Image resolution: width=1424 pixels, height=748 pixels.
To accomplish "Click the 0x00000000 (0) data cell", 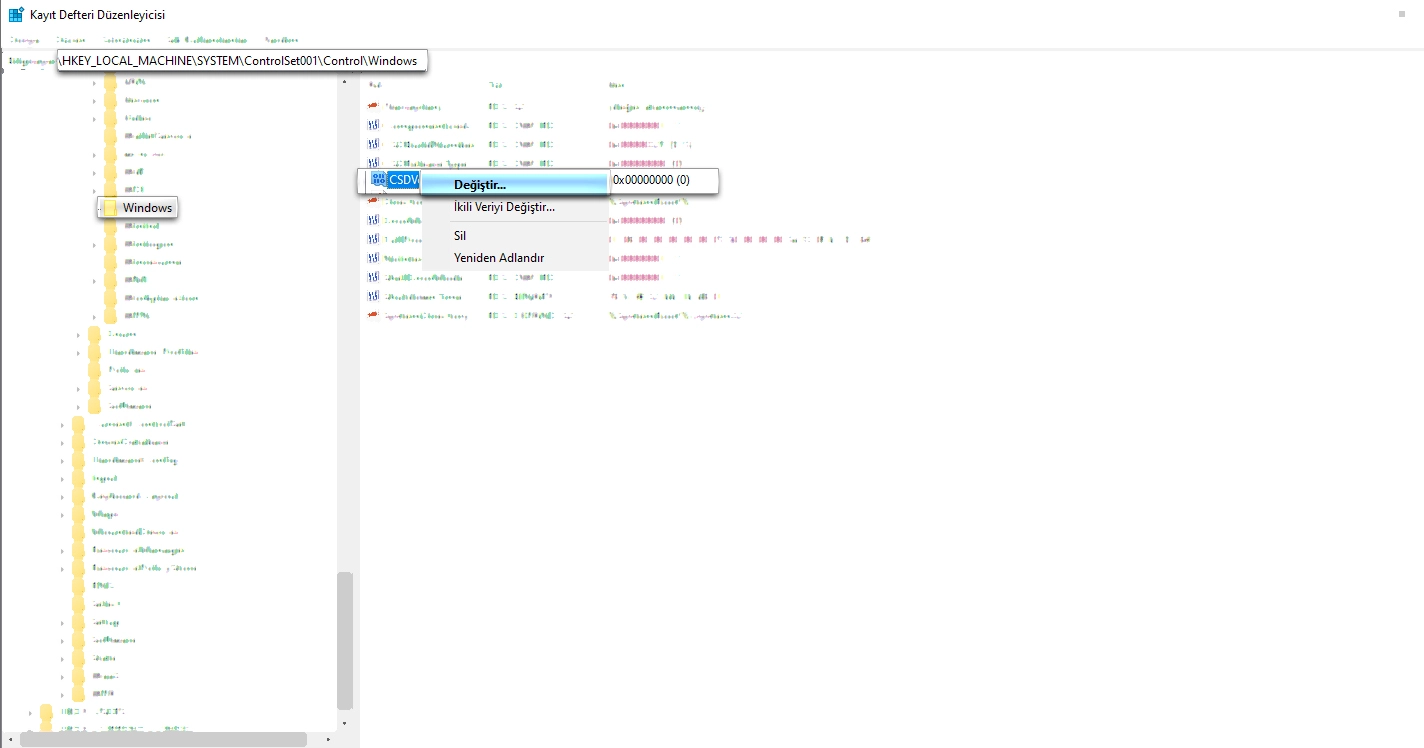I will (x=651, y=180).
